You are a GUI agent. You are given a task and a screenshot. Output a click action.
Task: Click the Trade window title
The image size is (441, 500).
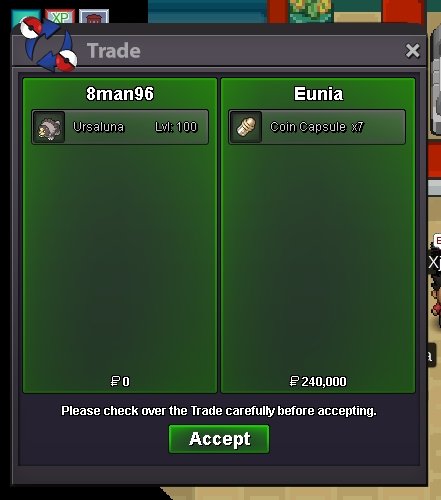(x=114, y=51)
